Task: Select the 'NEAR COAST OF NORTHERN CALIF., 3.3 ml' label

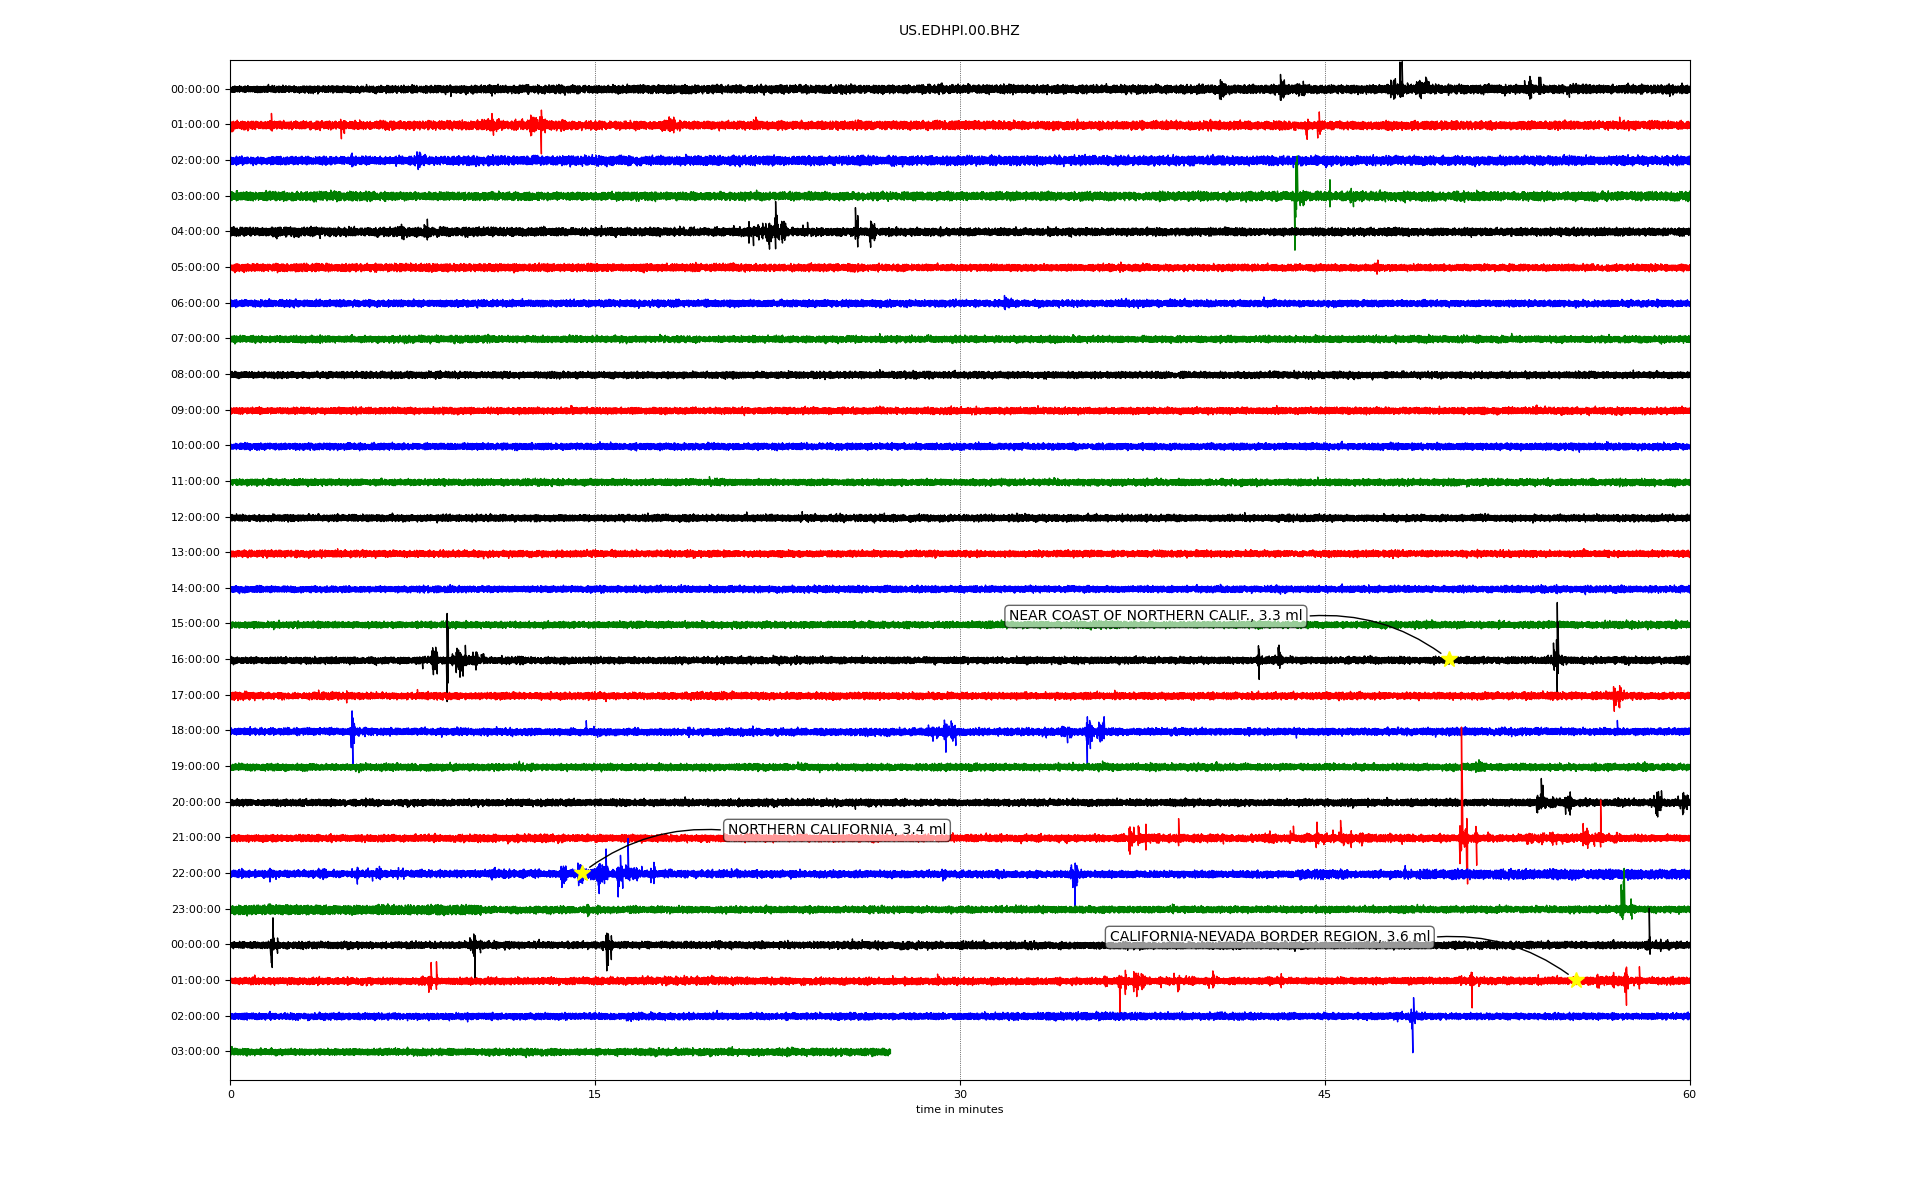Action: [1155, 616]
